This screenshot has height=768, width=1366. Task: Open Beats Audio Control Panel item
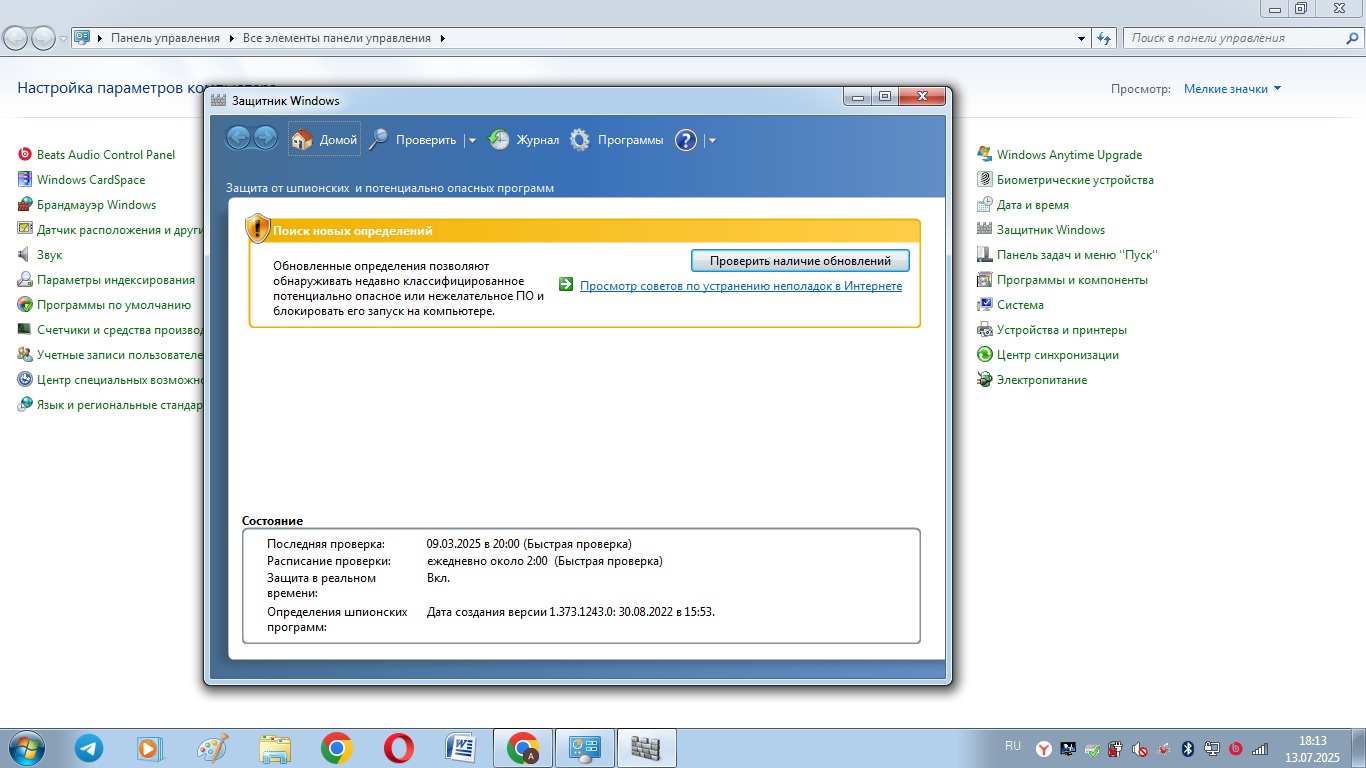click(106, 155)
